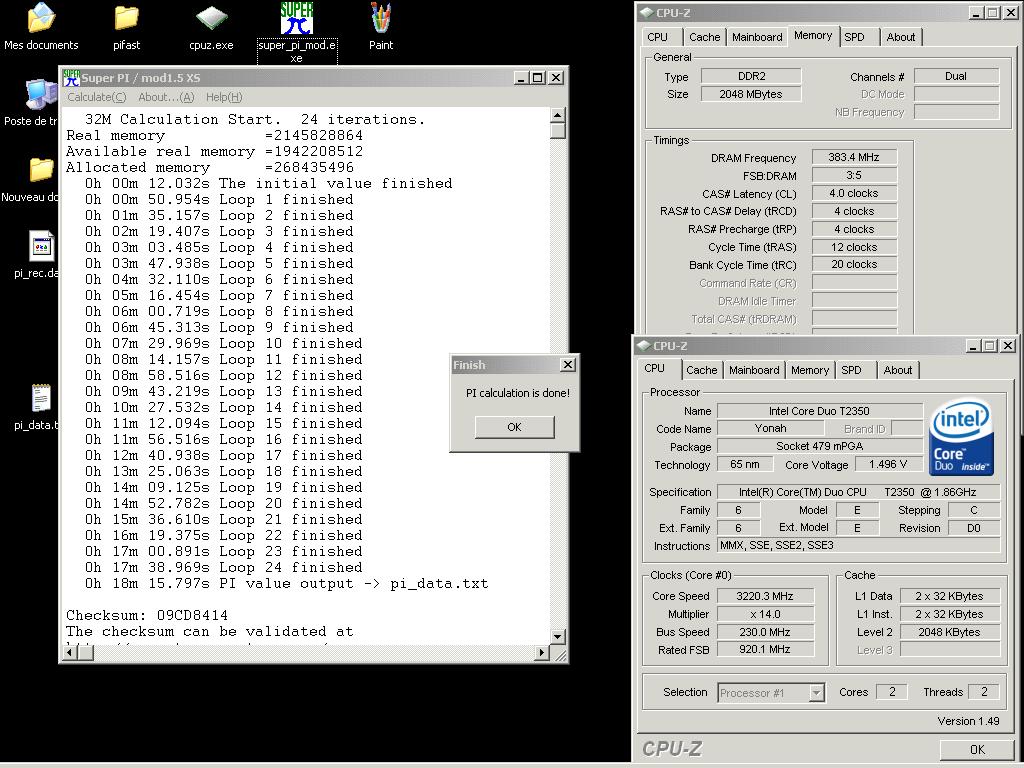
Task: Open the Poste de travail icon
Action: point(40,95)
